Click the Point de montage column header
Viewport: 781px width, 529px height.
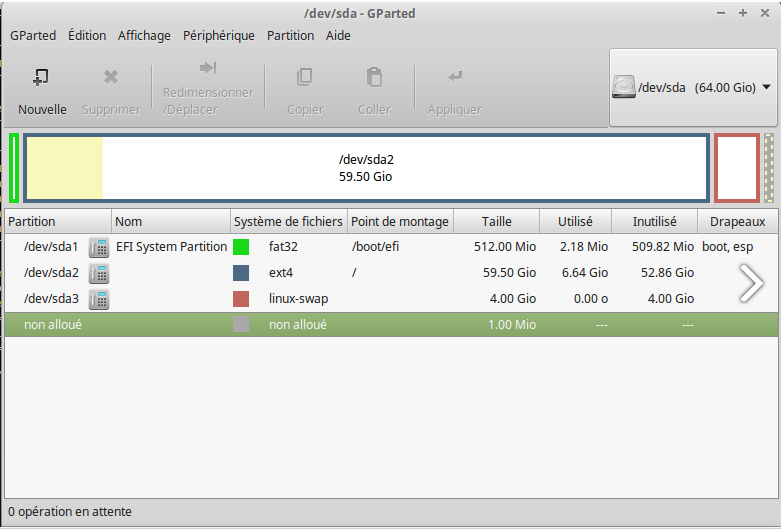pos(400,221)
